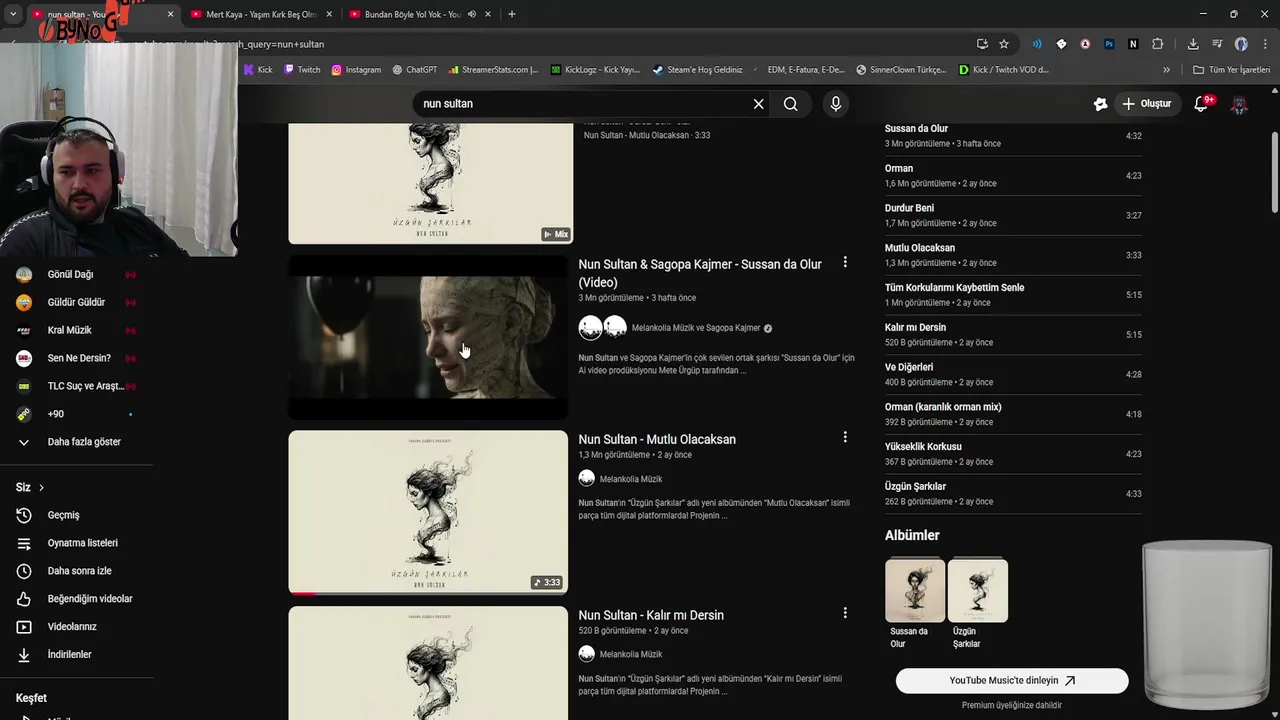Open the Melankolia Müzik ve Sagopa Kajmer channel
Image resolution: width=1280 pixels, height=720 pixels.
[x=696, y=328]
